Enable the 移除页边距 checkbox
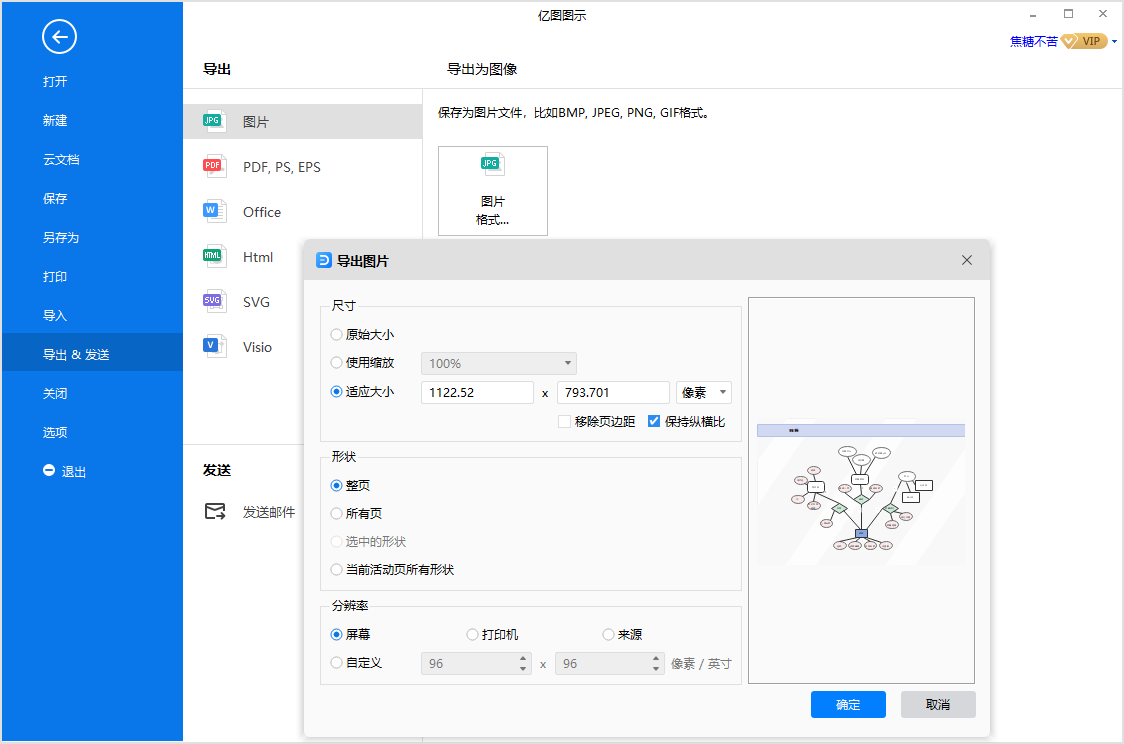1124x744 pixels. point(564,422)
